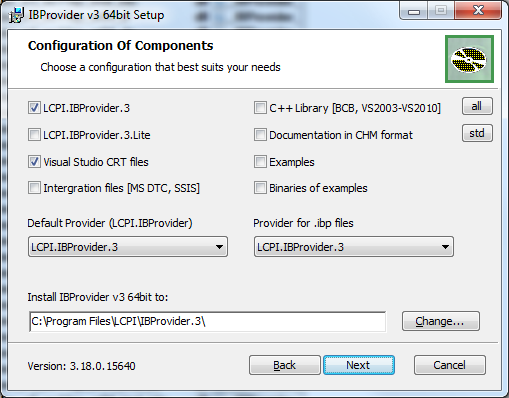Click the arrow of Default Provider combo box

pyautogui.click(x=219, y=247)
